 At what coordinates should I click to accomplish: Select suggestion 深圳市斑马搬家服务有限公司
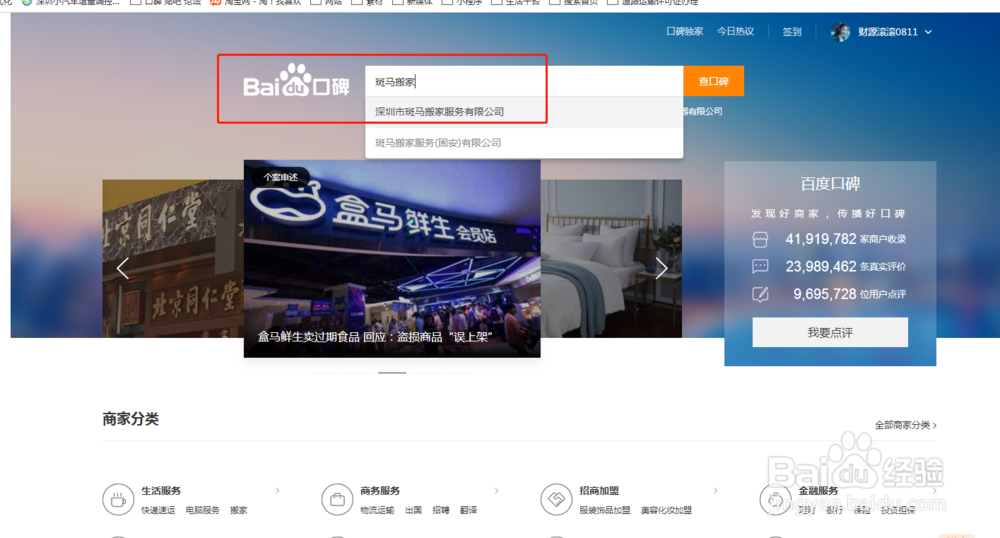coord(524,112)
